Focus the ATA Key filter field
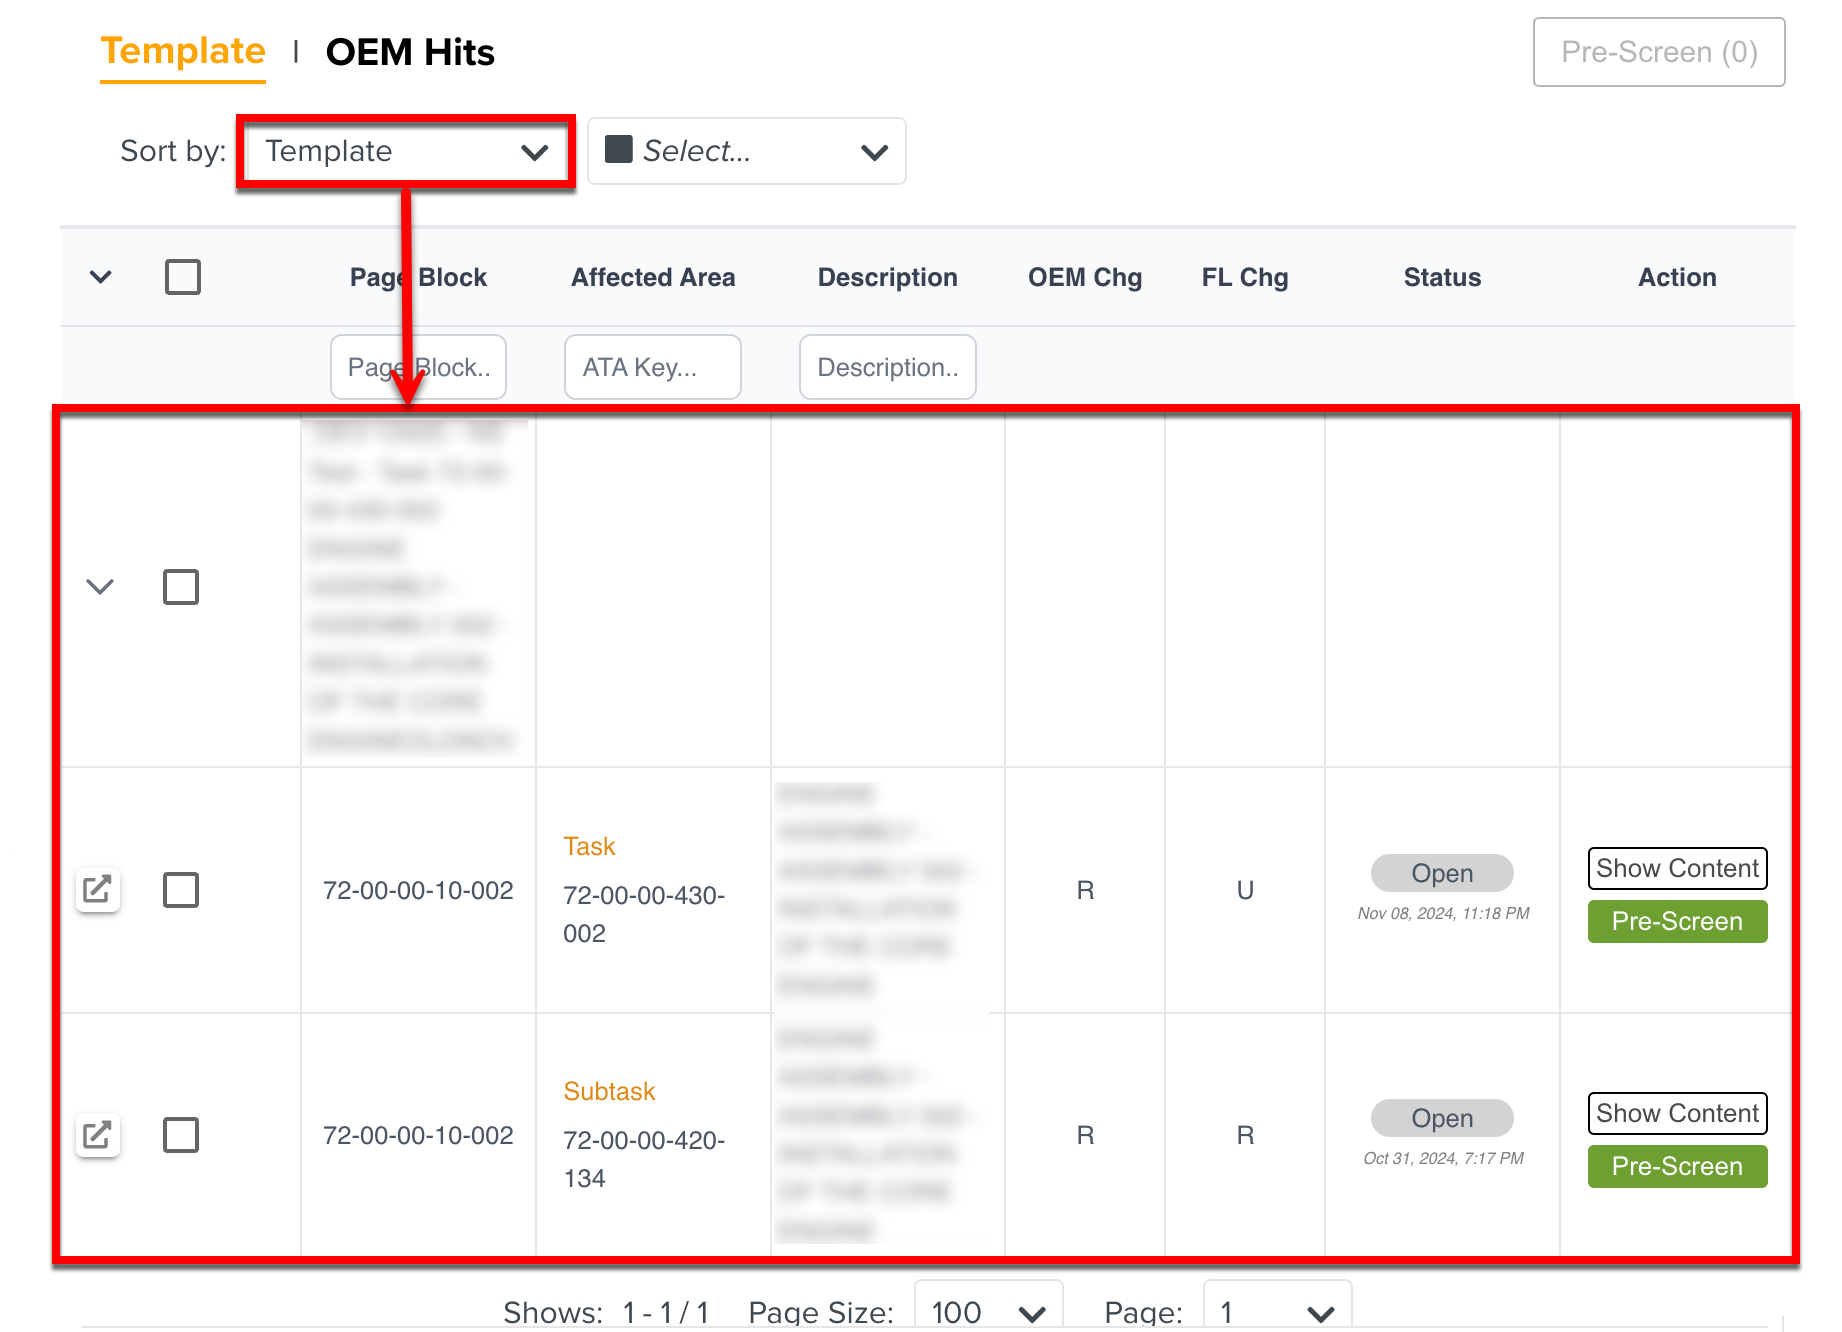This screenshot has height=1332, width=1842. click(652, 367)
